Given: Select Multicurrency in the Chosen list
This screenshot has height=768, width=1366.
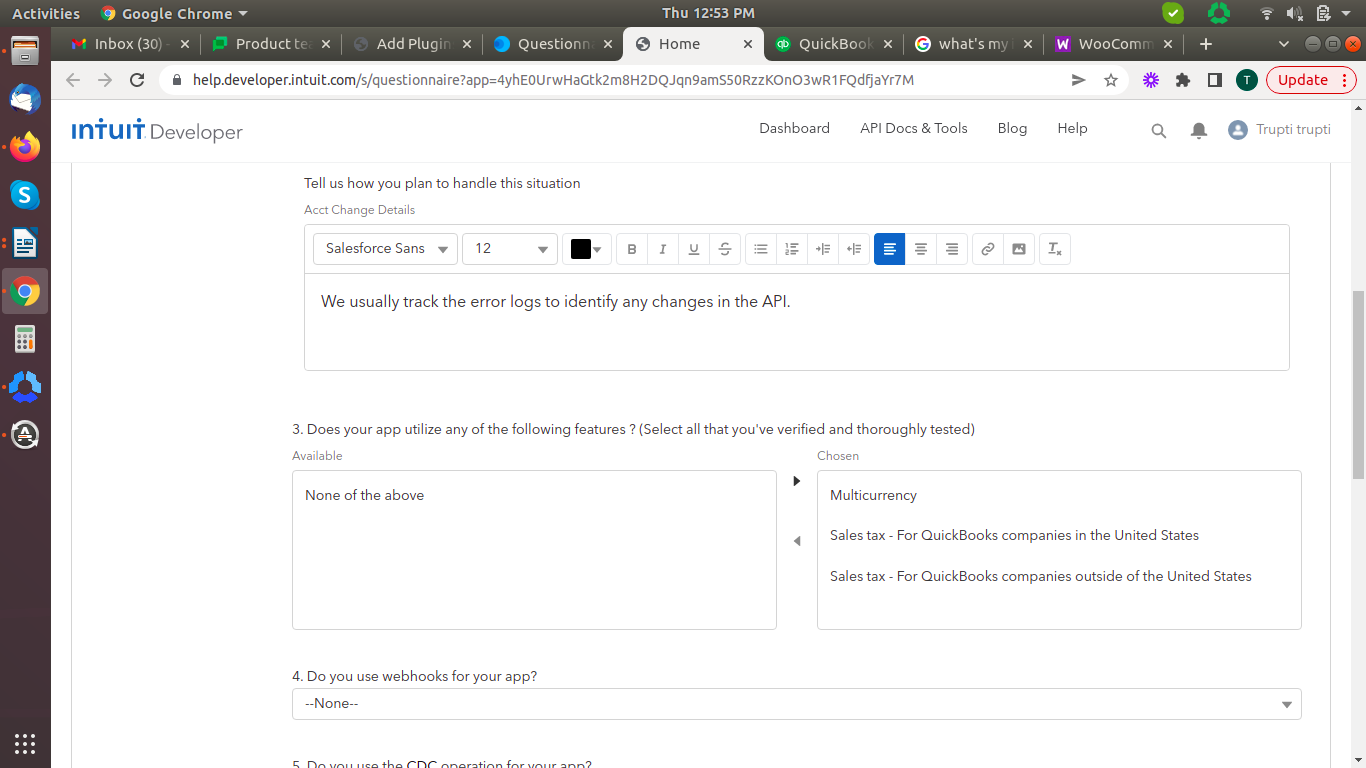Looking at the screenshot, I should tap(873, 496).
